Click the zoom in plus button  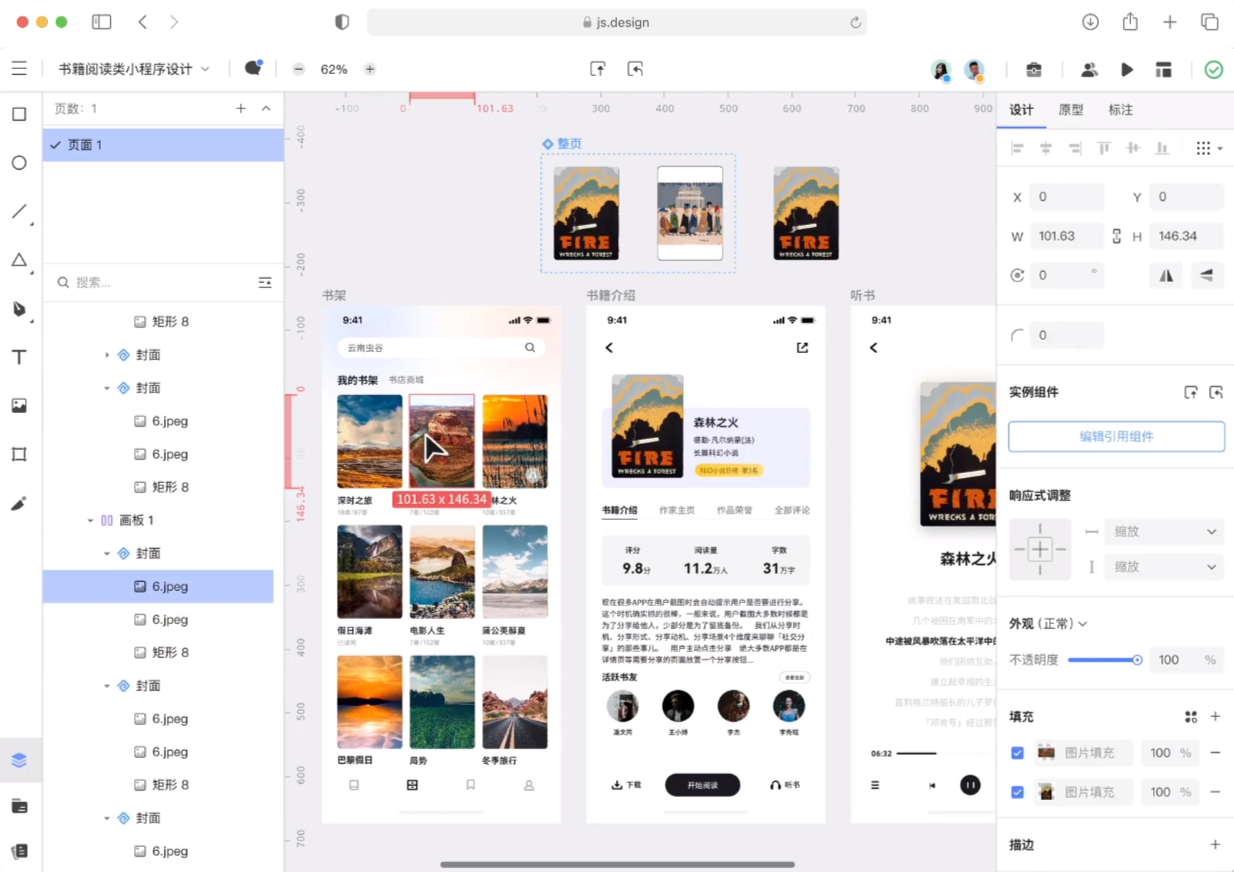point(370,69)
